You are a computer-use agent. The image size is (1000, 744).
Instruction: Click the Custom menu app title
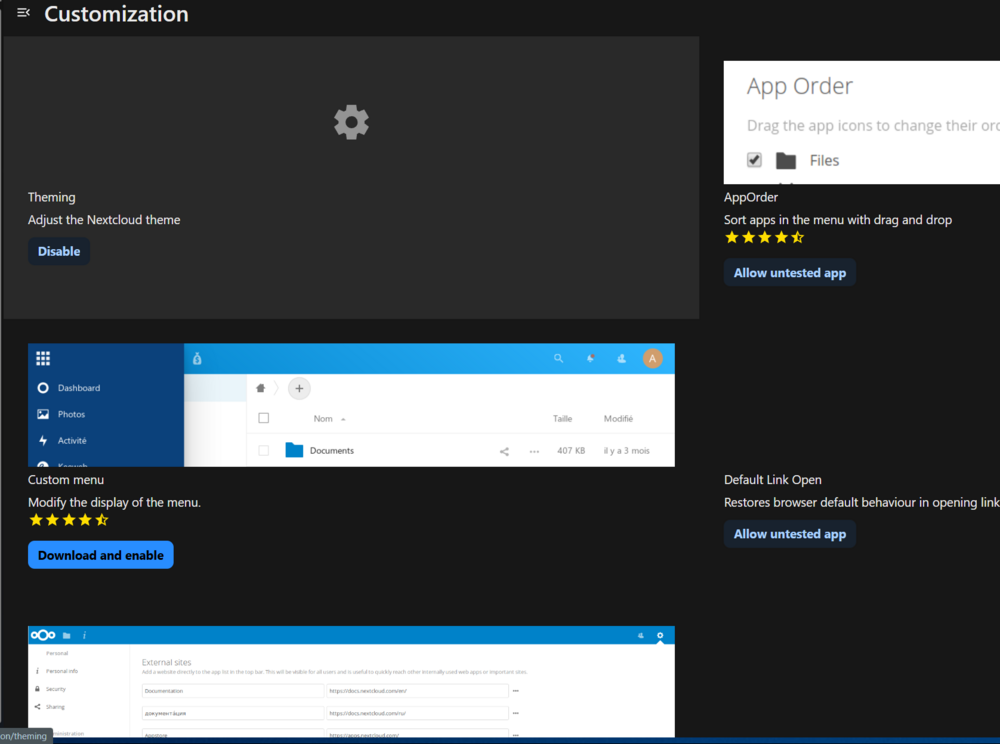click(x=66, y=479)
